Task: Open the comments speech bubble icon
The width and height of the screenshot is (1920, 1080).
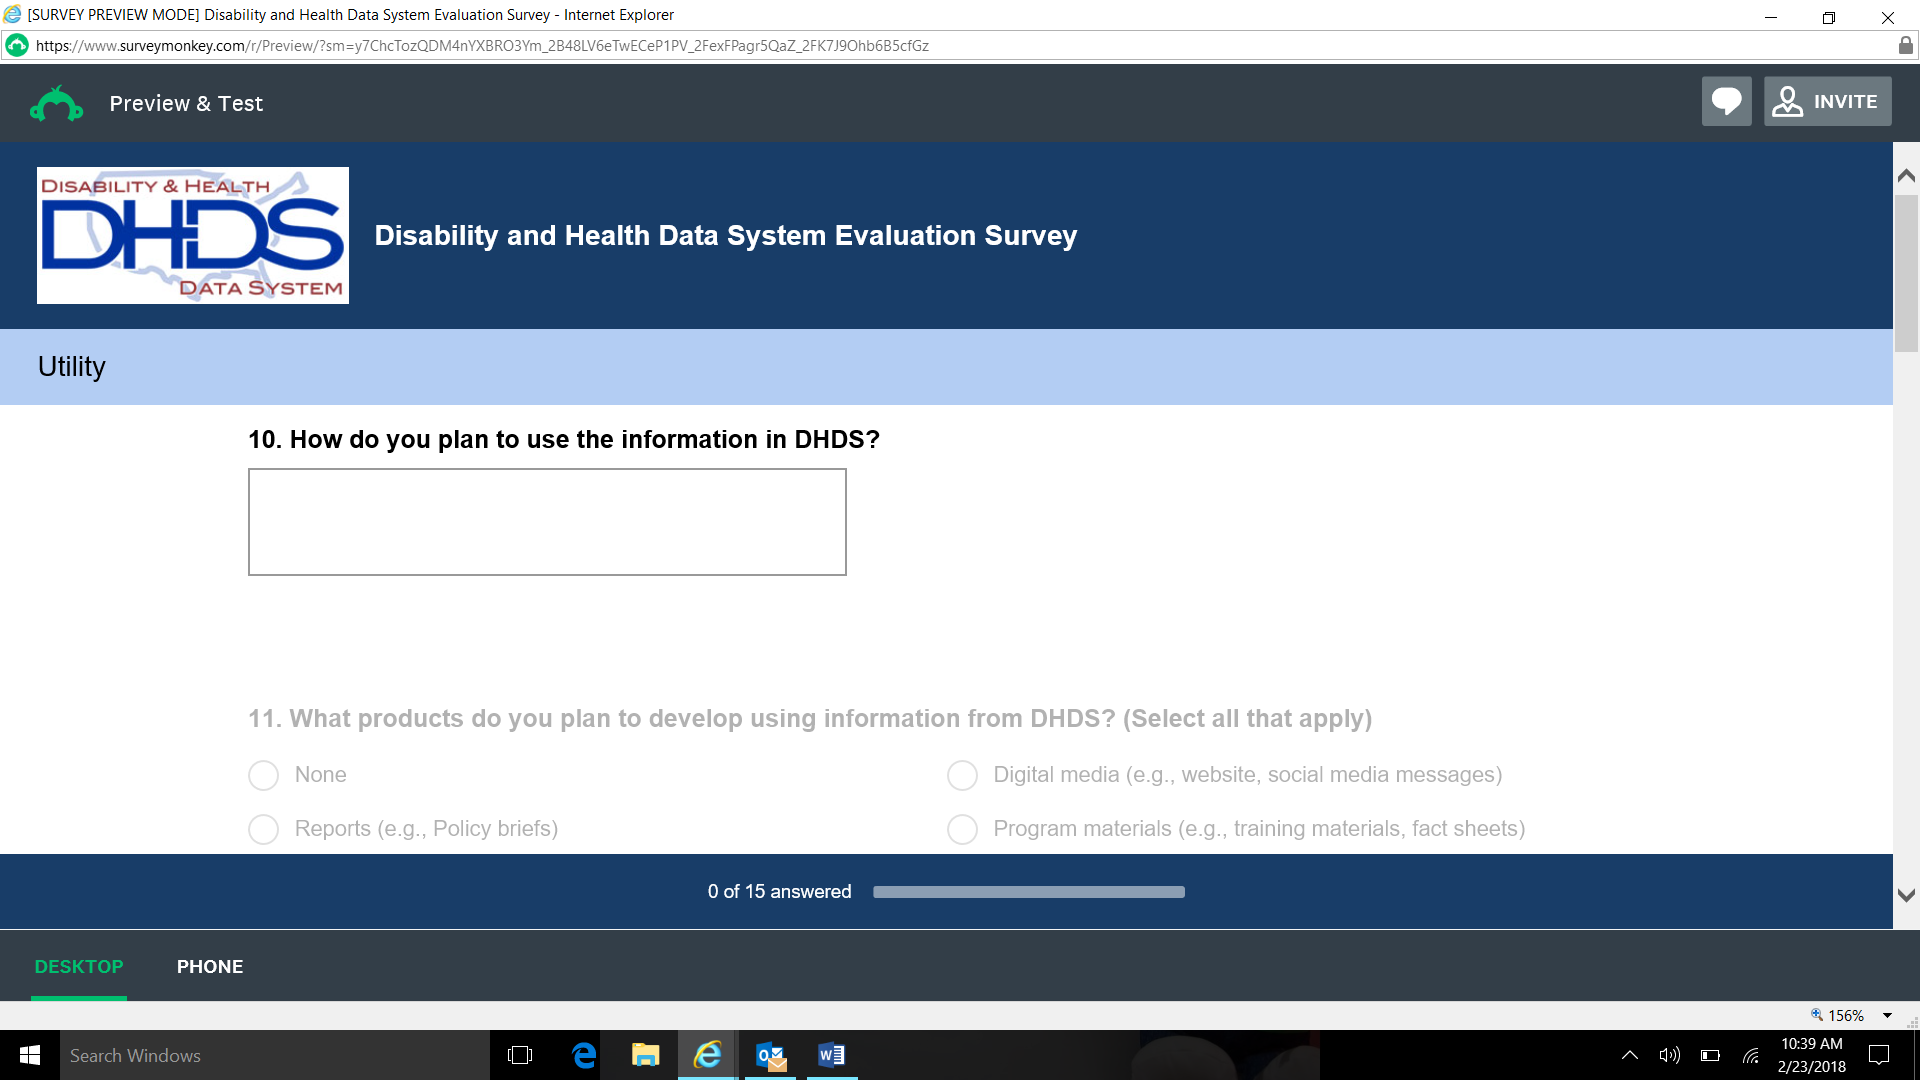Action: [1726, 102]
